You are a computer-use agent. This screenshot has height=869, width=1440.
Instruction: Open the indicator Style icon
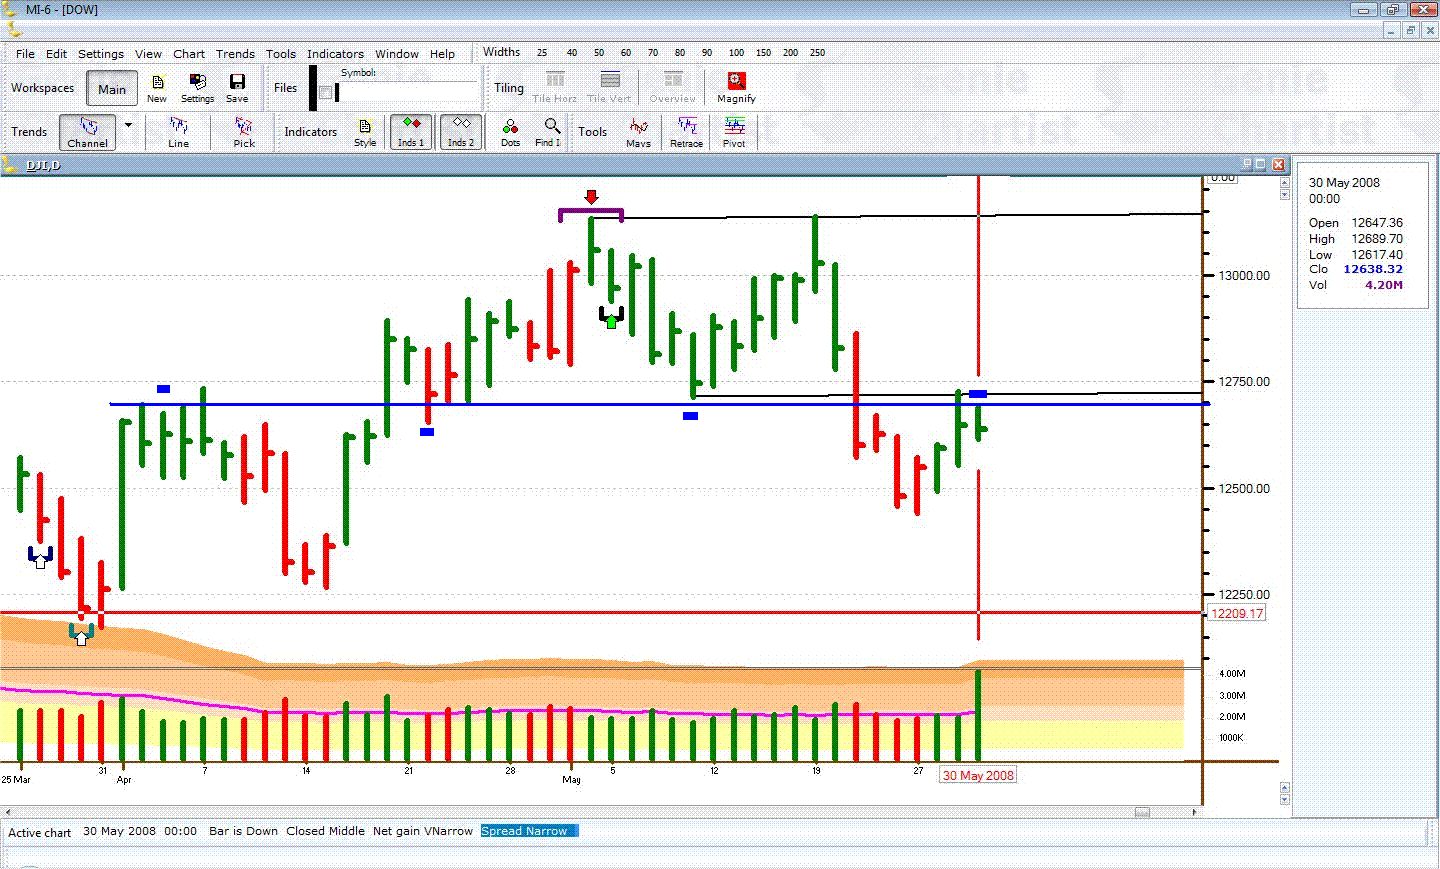click(x=365, y=132)
